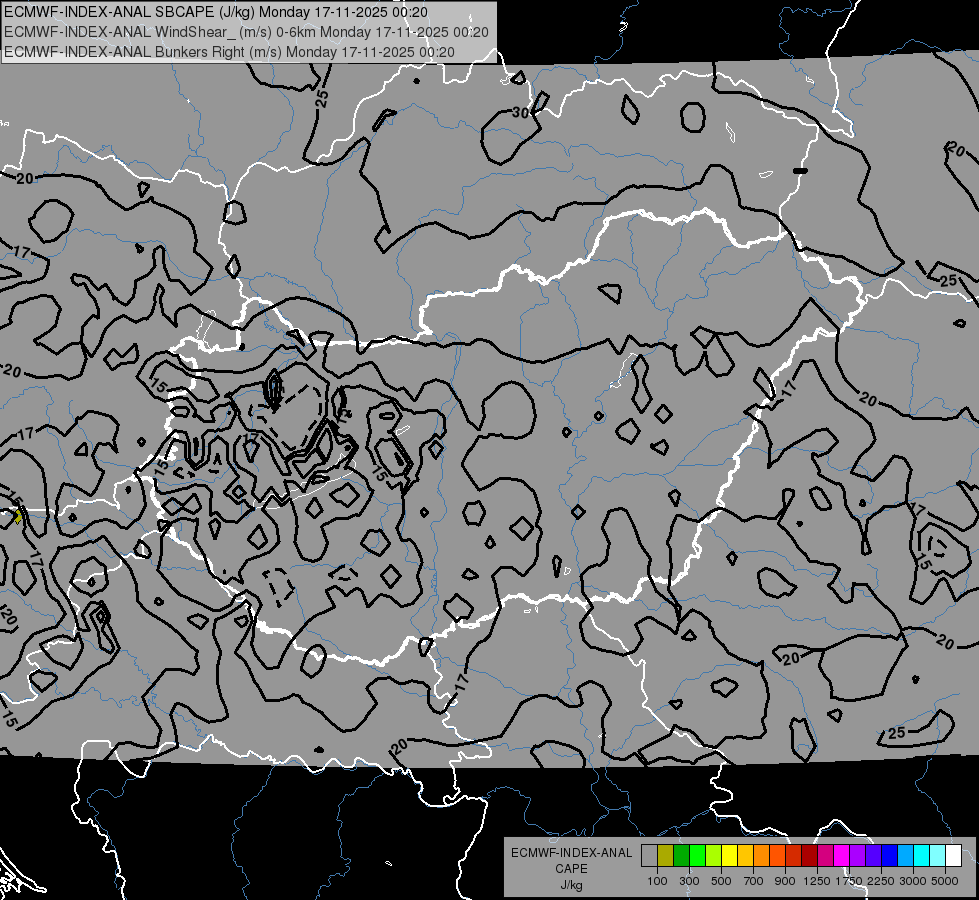979x900 pixels.
Task: Click the 2250 legend value
Action: pyautogui.click(x=881, y=881)
